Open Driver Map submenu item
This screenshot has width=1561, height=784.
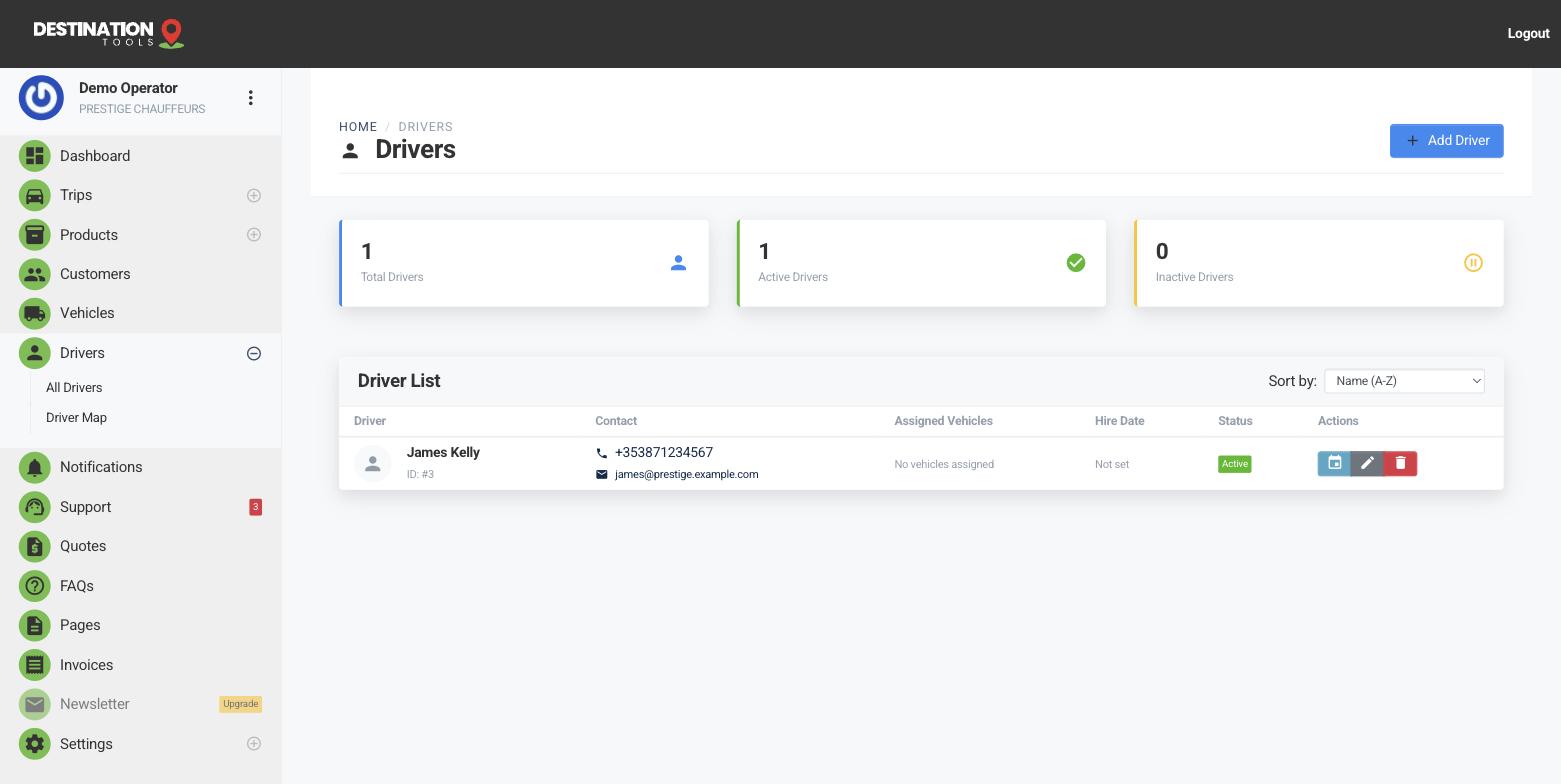tap(76, 418)
